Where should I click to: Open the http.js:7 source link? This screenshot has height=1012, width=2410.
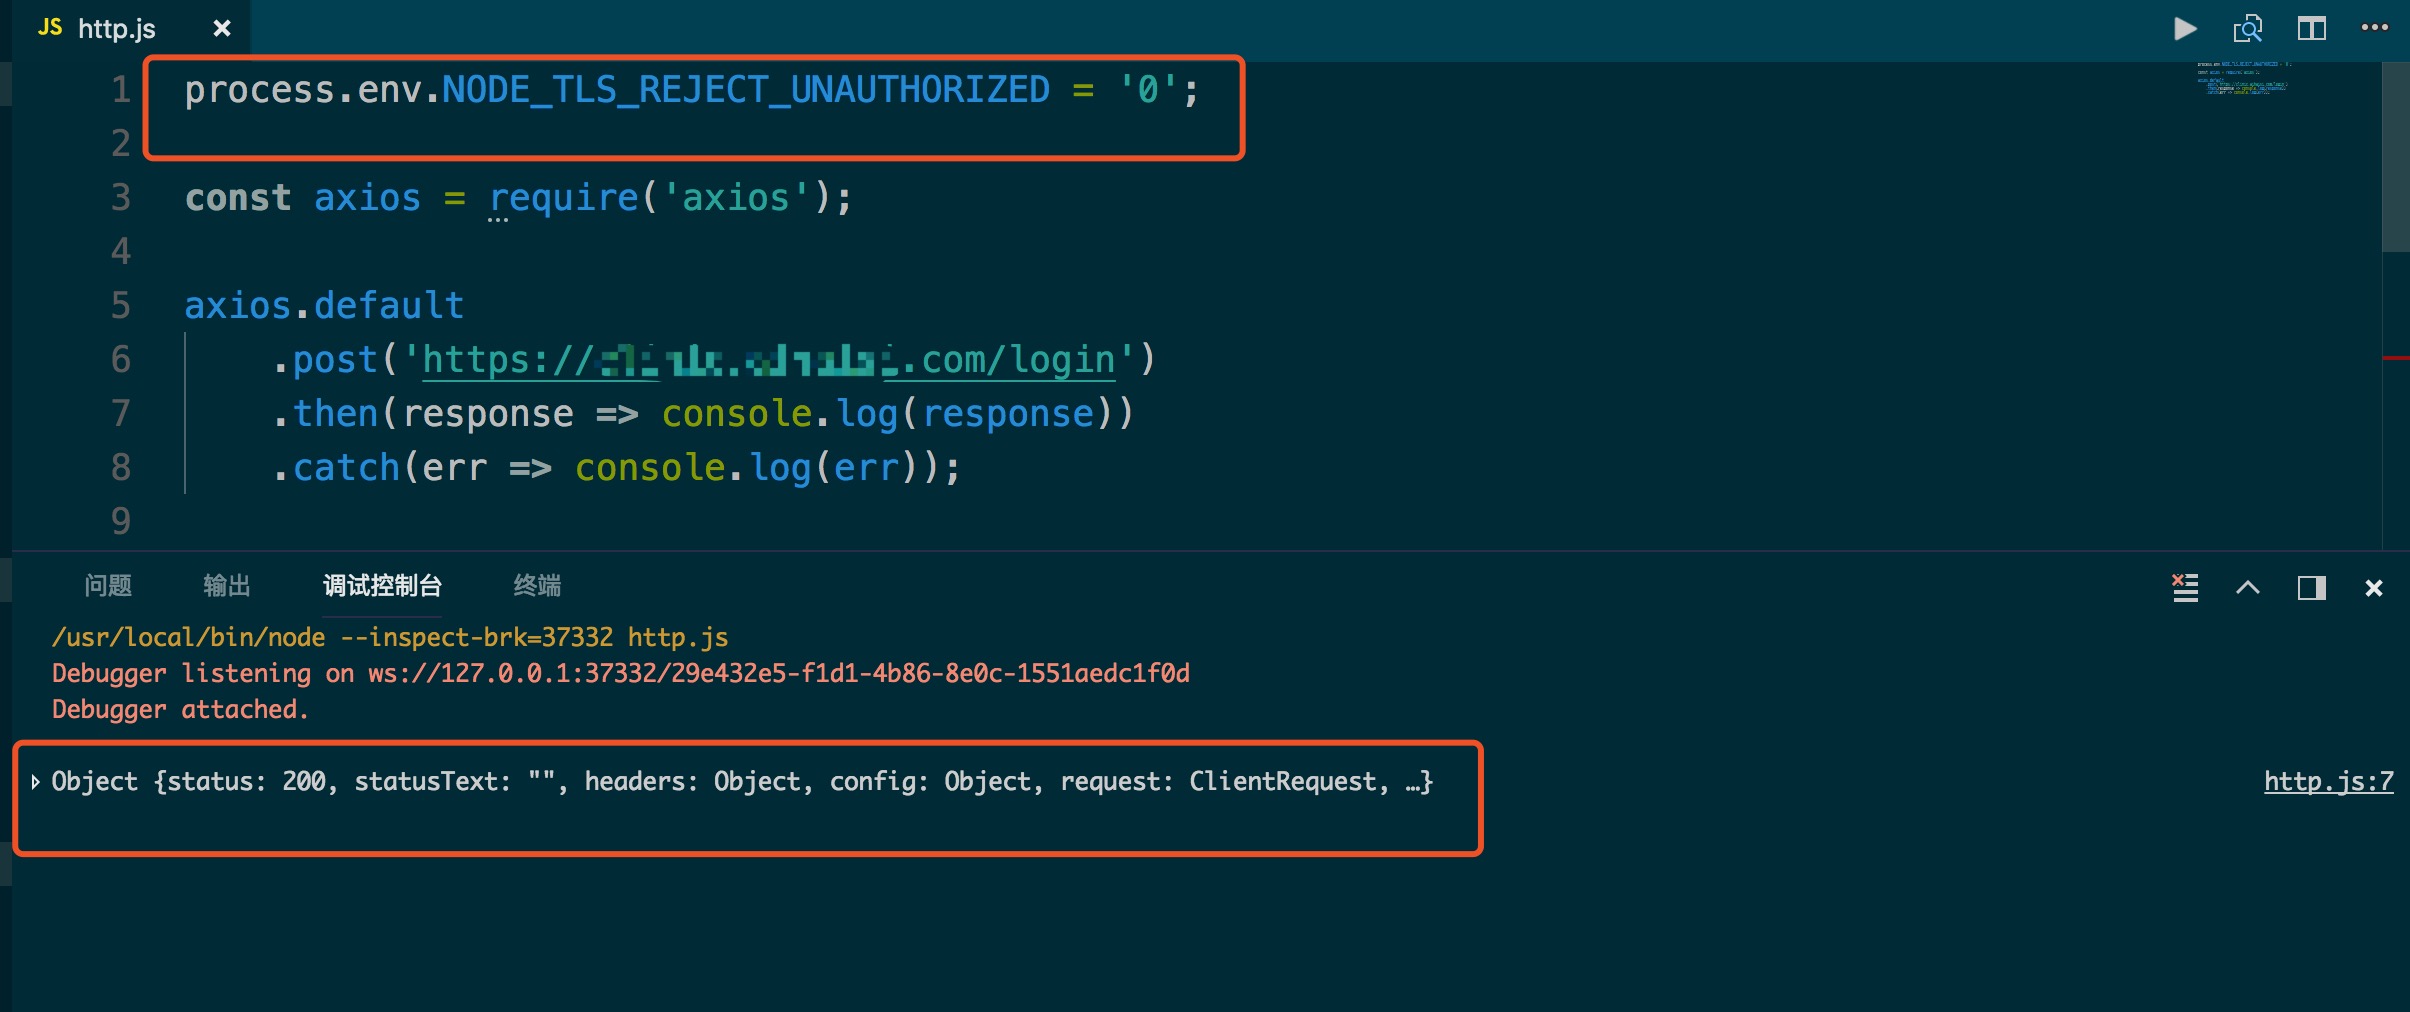[2329, 781]
